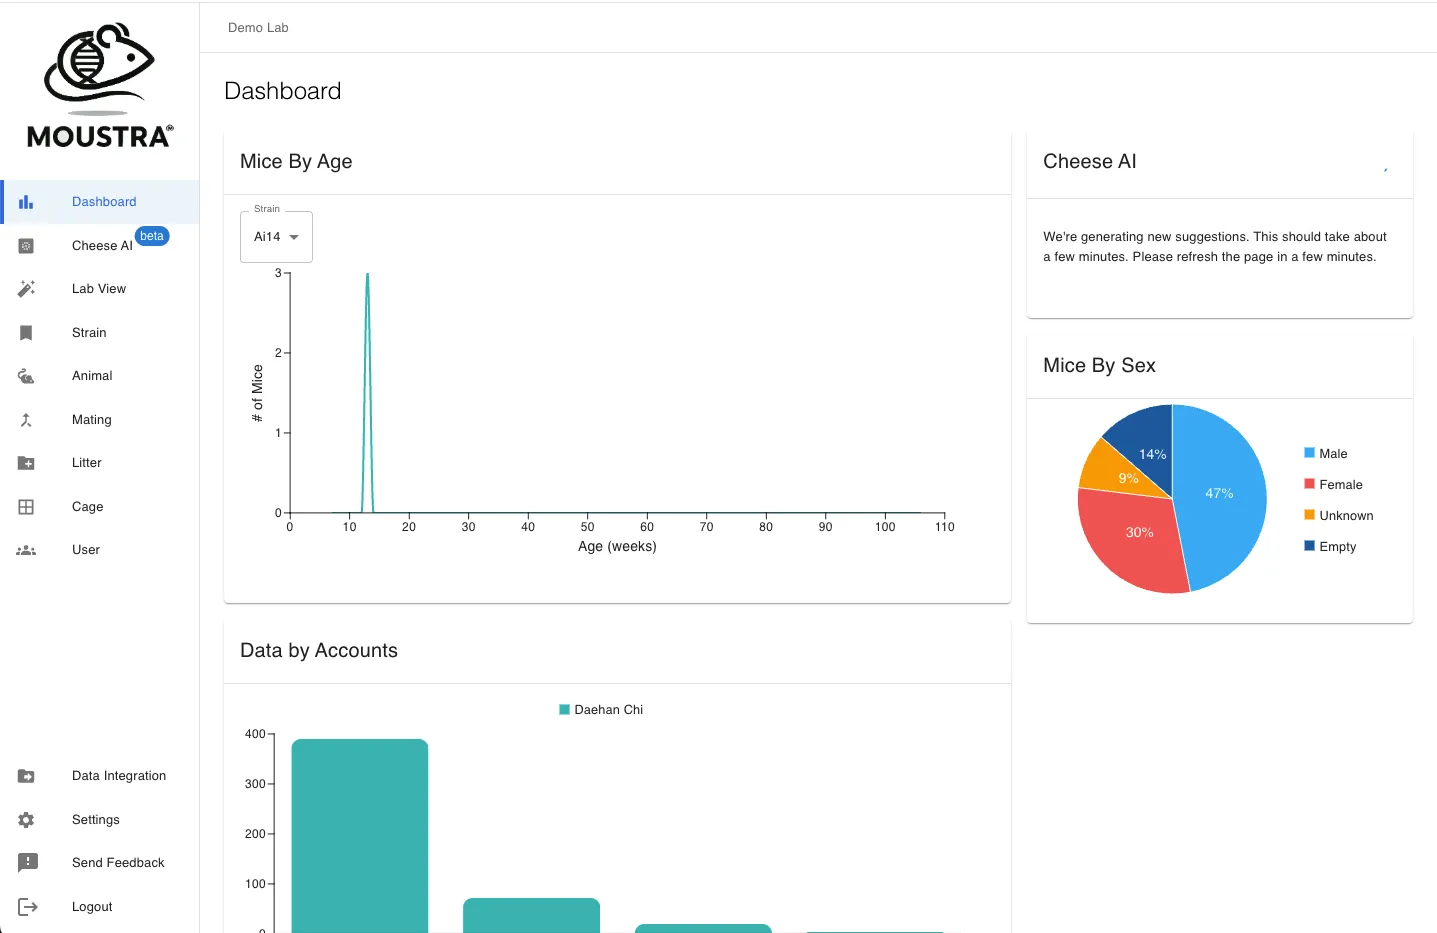
Task: Select the Strain bookmark icon
Action: 26,332
